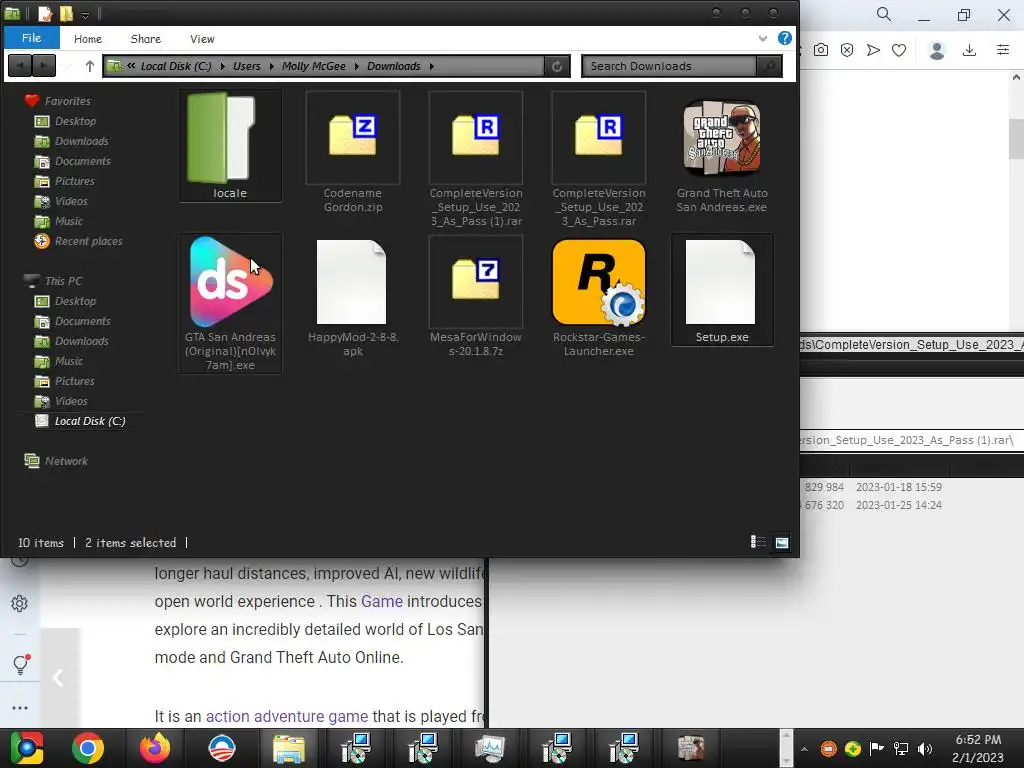Image resolution: width=1024 pixels, height=768 pixels.
Task: Expand the ribbon with the chevron
Action: coord(762,39)
